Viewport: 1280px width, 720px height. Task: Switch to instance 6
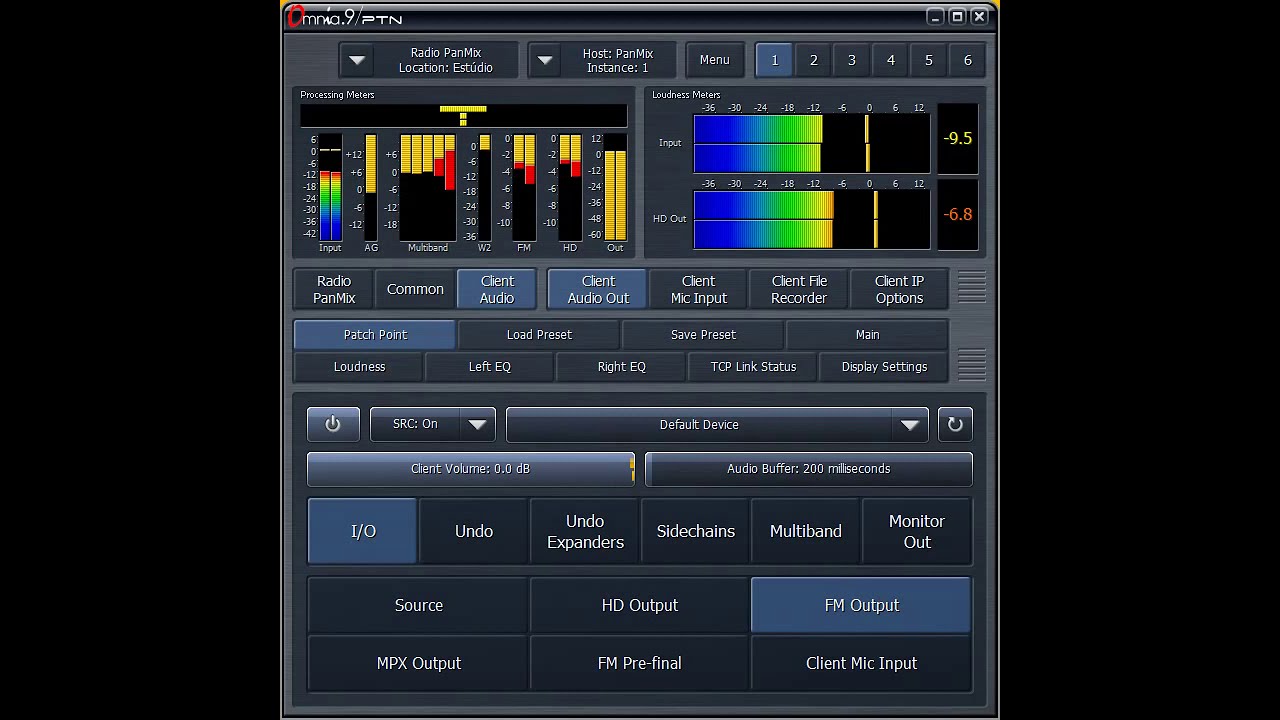tap(967, 60)
